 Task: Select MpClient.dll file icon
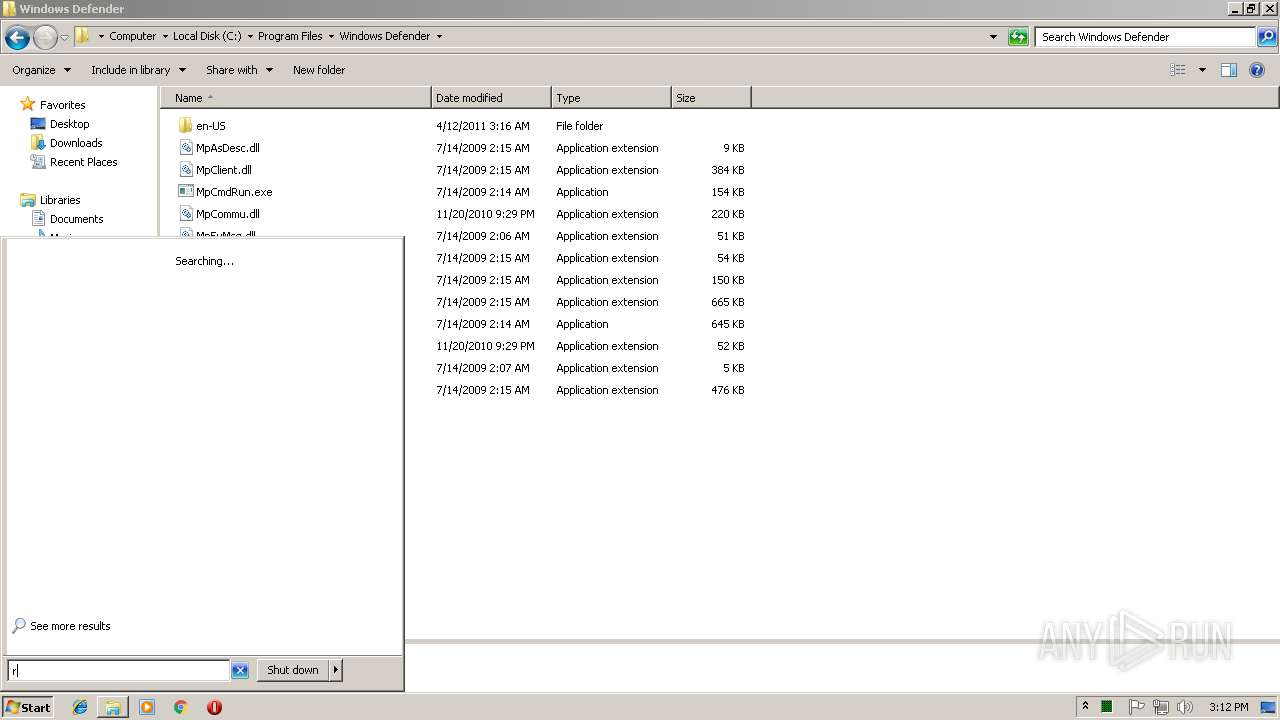click(185, 170)
